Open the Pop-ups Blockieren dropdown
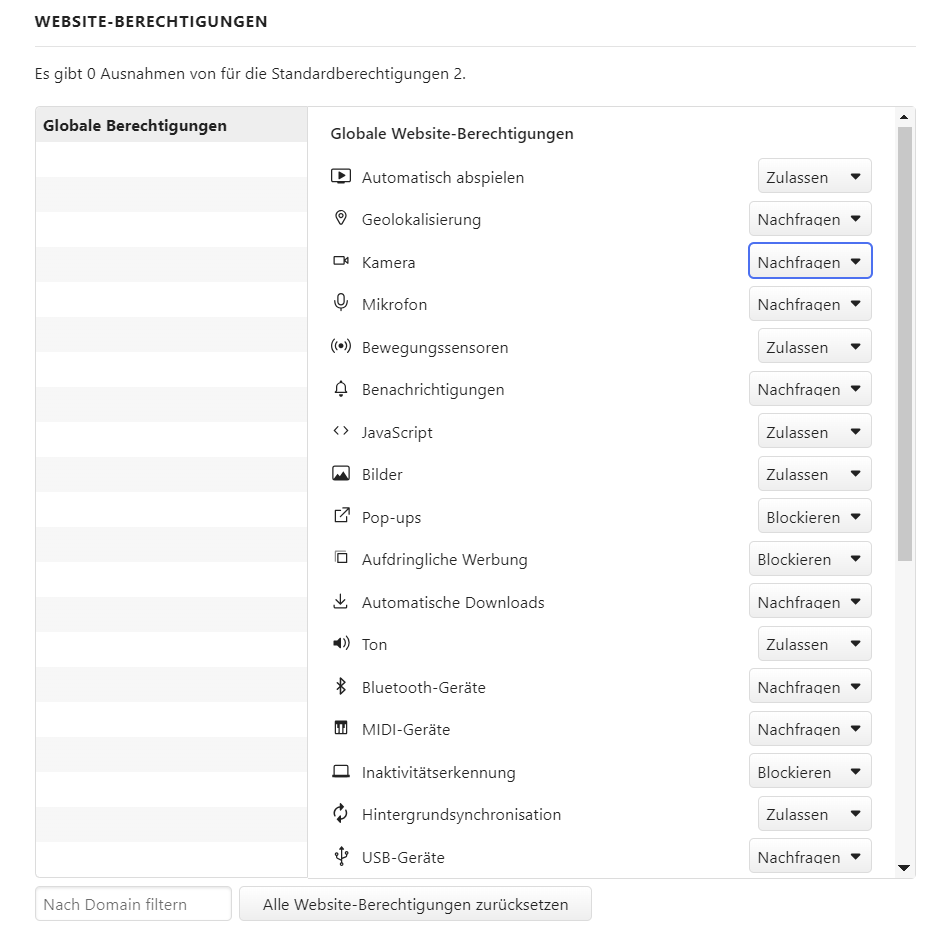 point(814,516)
